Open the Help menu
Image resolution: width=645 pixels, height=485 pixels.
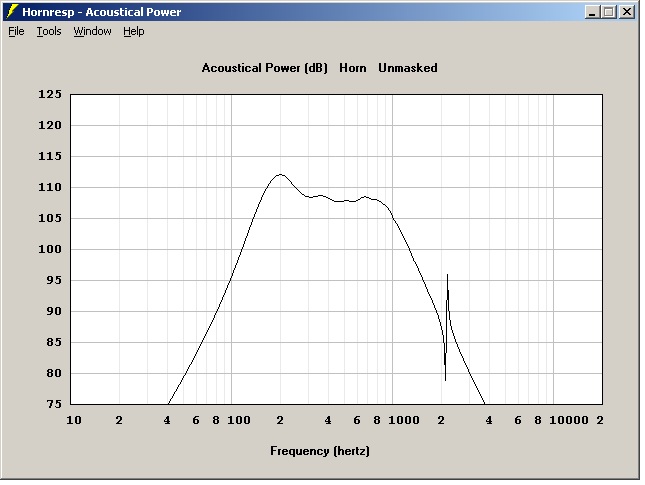click(134, 31)
